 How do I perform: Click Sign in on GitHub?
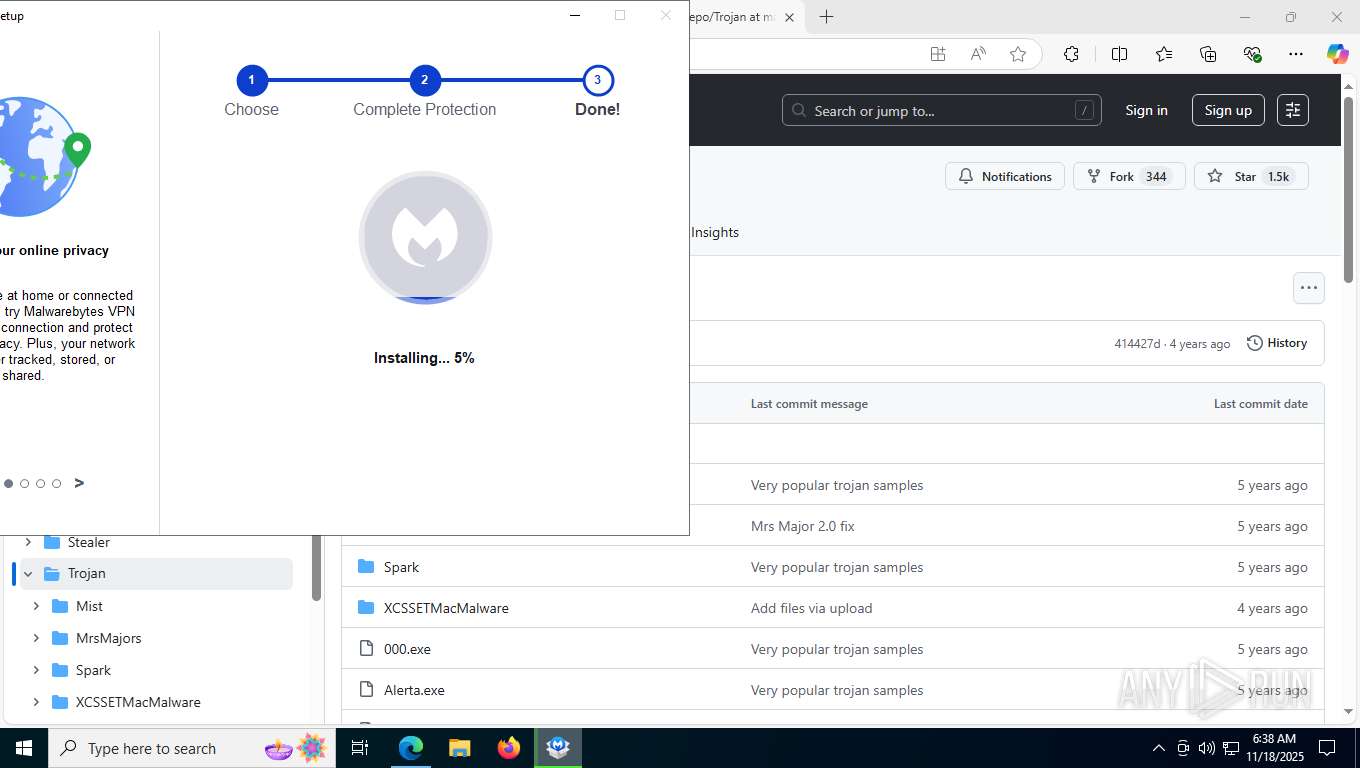(1146, 110)
